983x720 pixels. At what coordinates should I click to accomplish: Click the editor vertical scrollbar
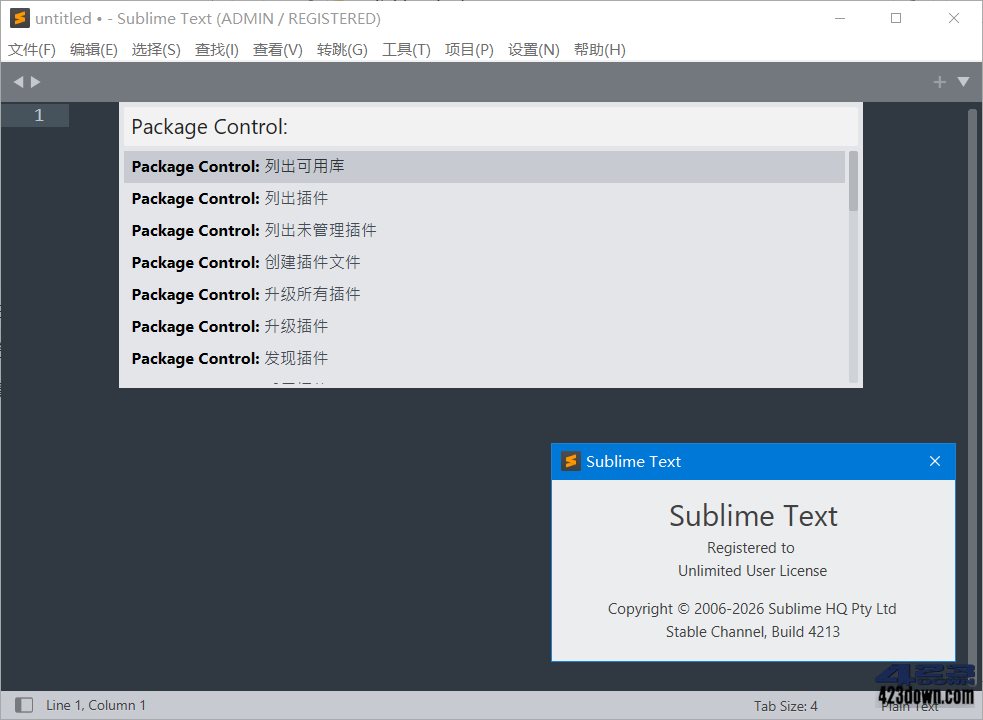point(972,395)
